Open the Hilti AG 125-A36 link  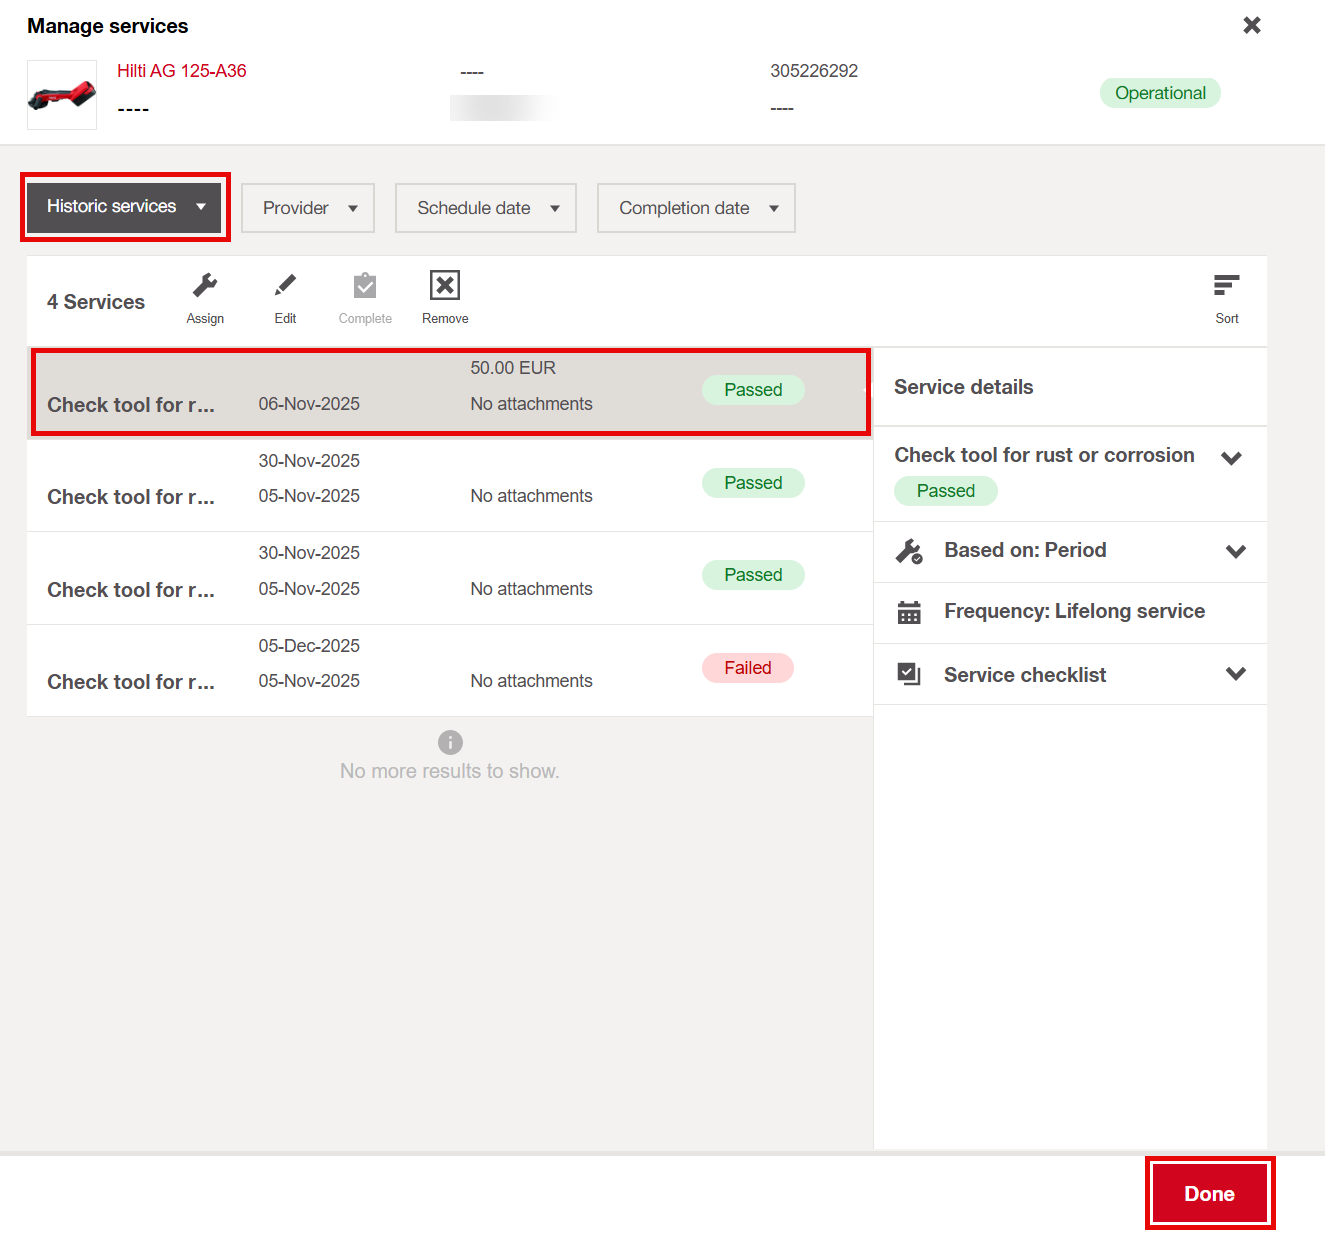coord(181,71)
